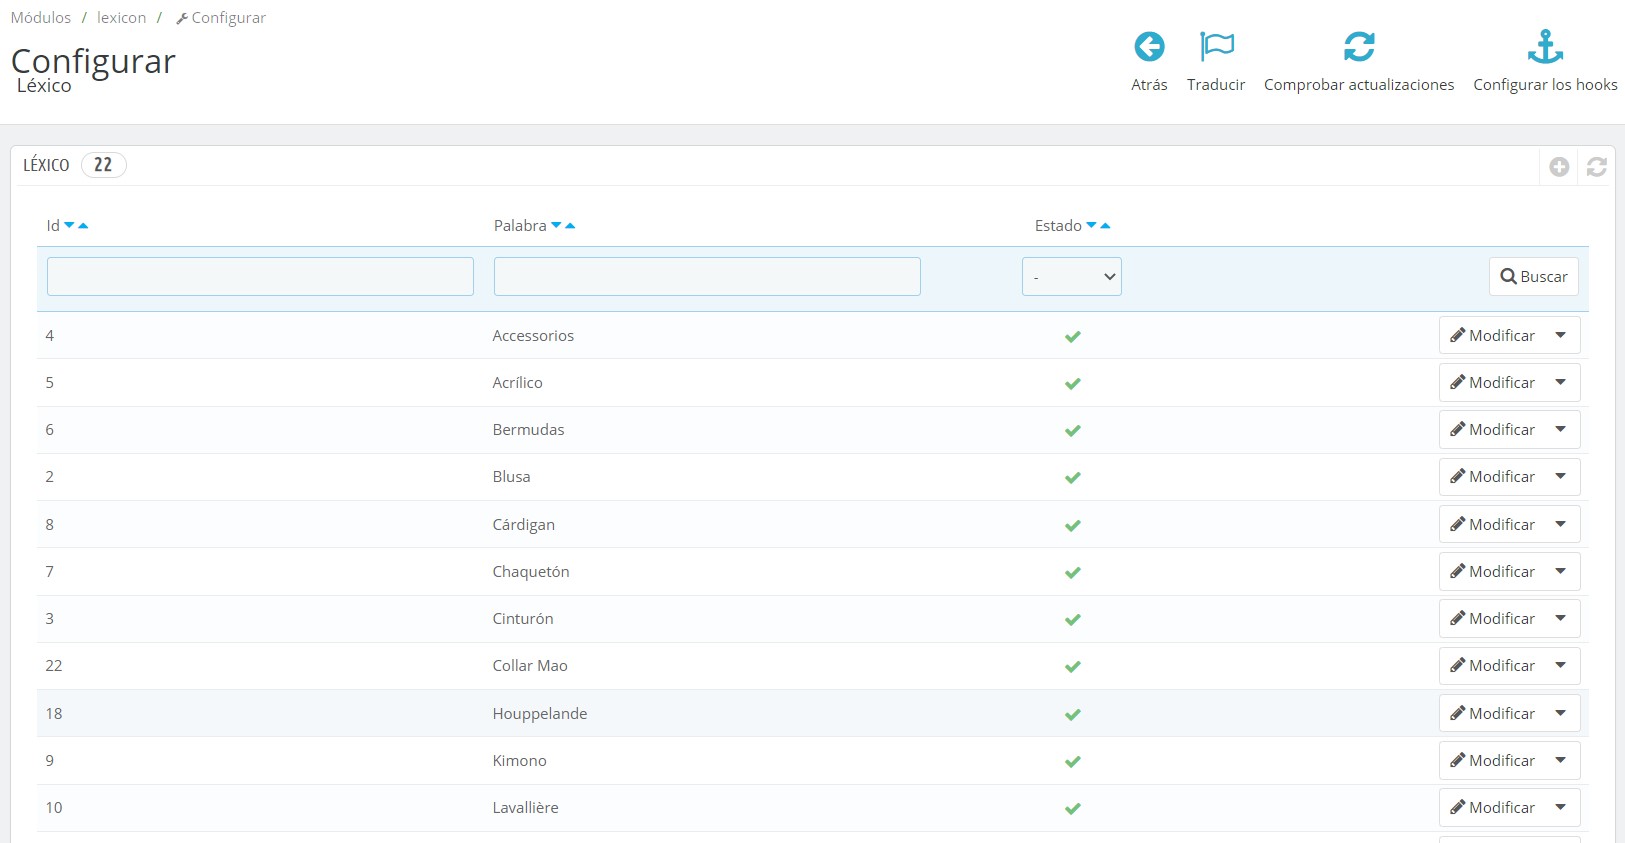Focus the Palabra filter input field
This screenshot has width=1625, height=843.
pos(707,277)
